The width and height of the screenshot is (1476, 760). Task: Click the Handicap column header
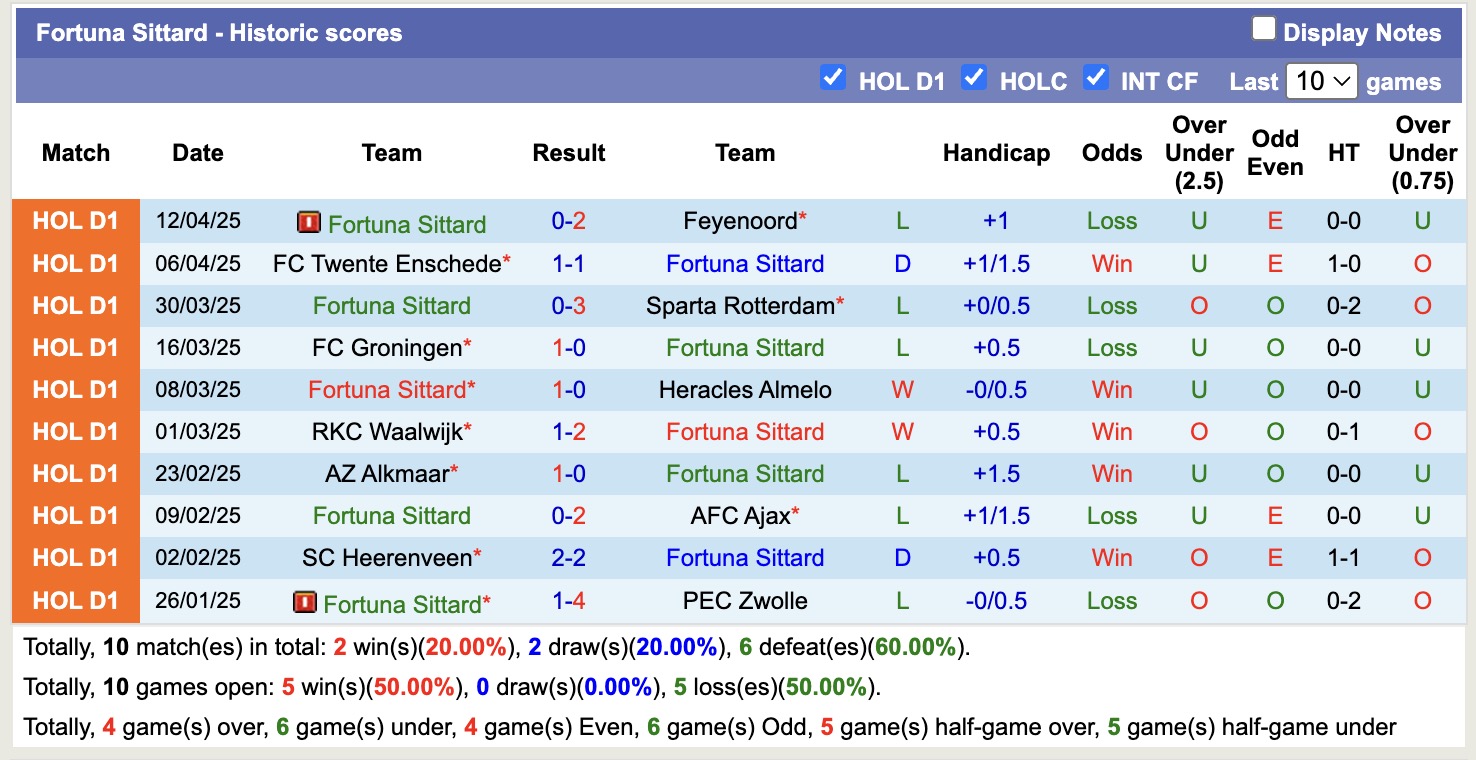click(996, 152)
